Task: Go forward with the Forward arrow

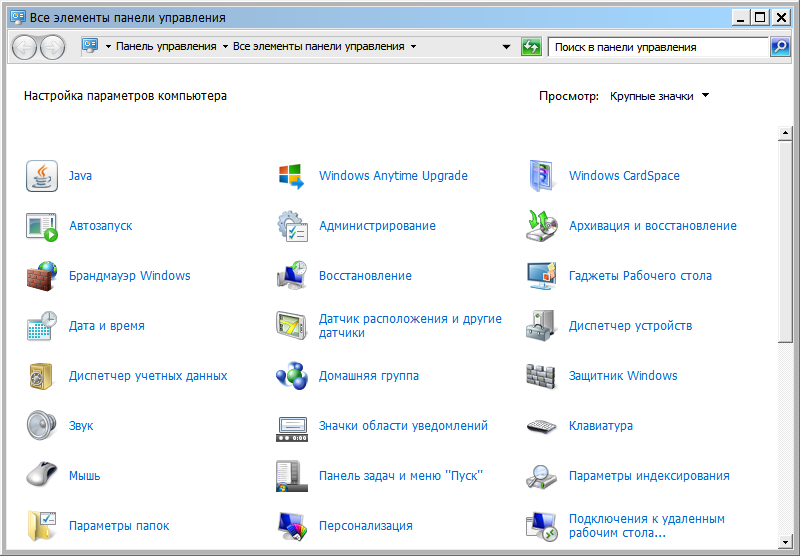Action: tap(53, 47)
